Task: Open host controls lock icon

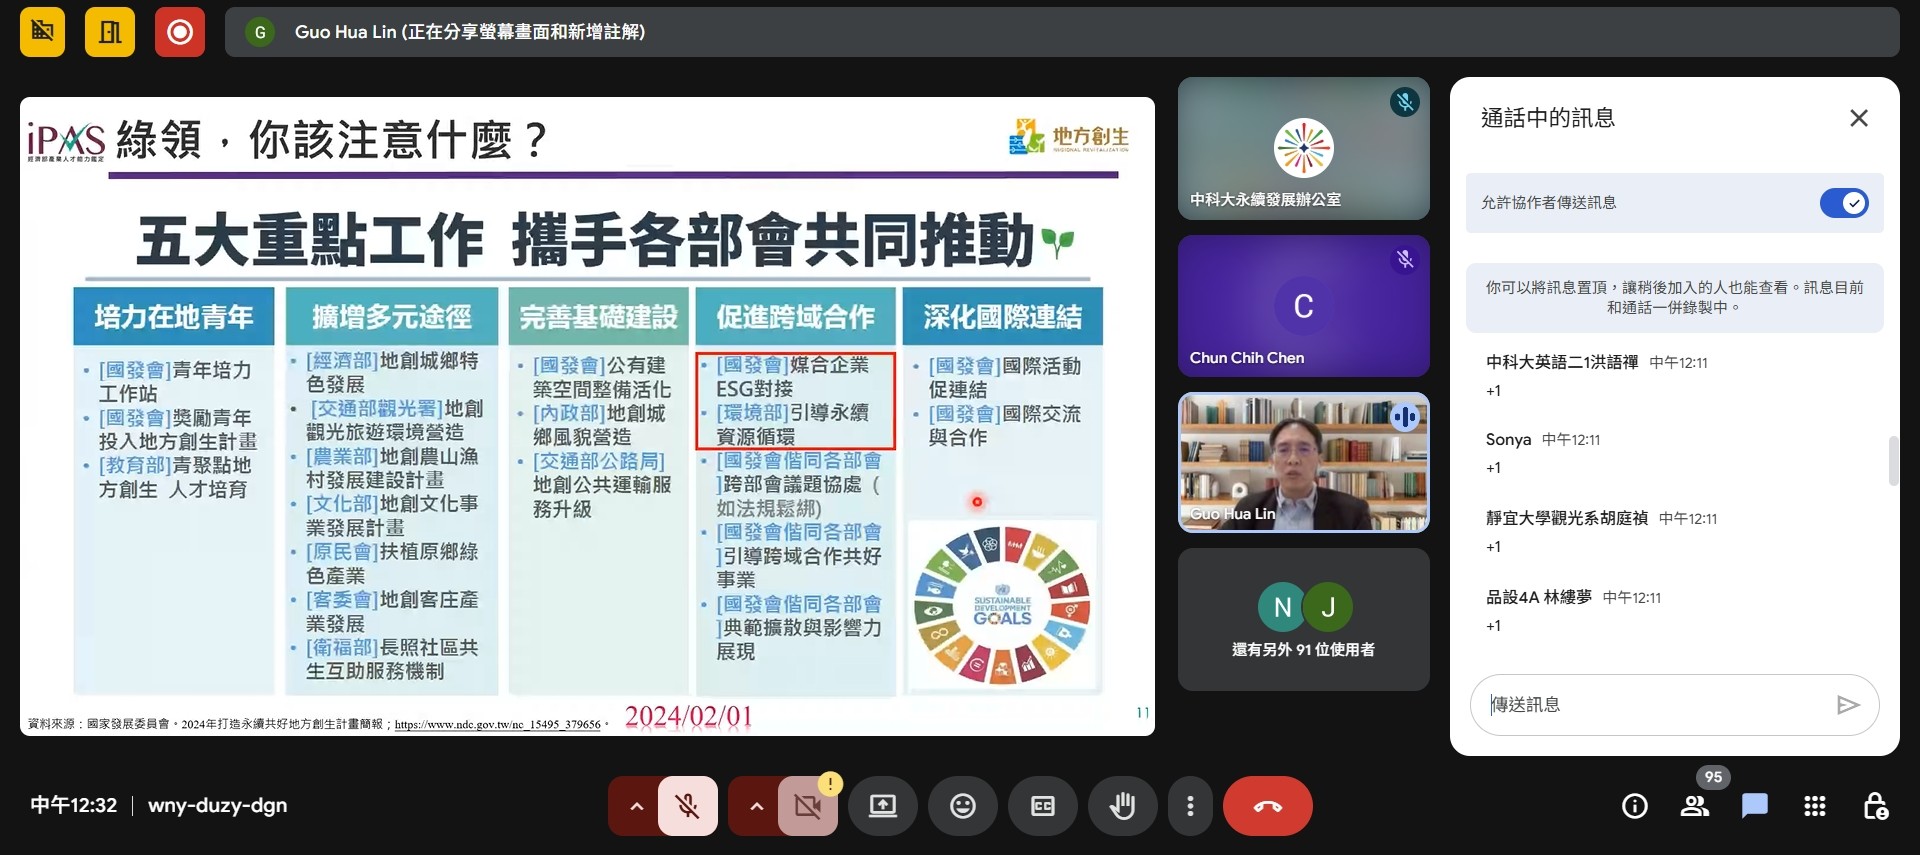Action: (x=1875, y=806)
